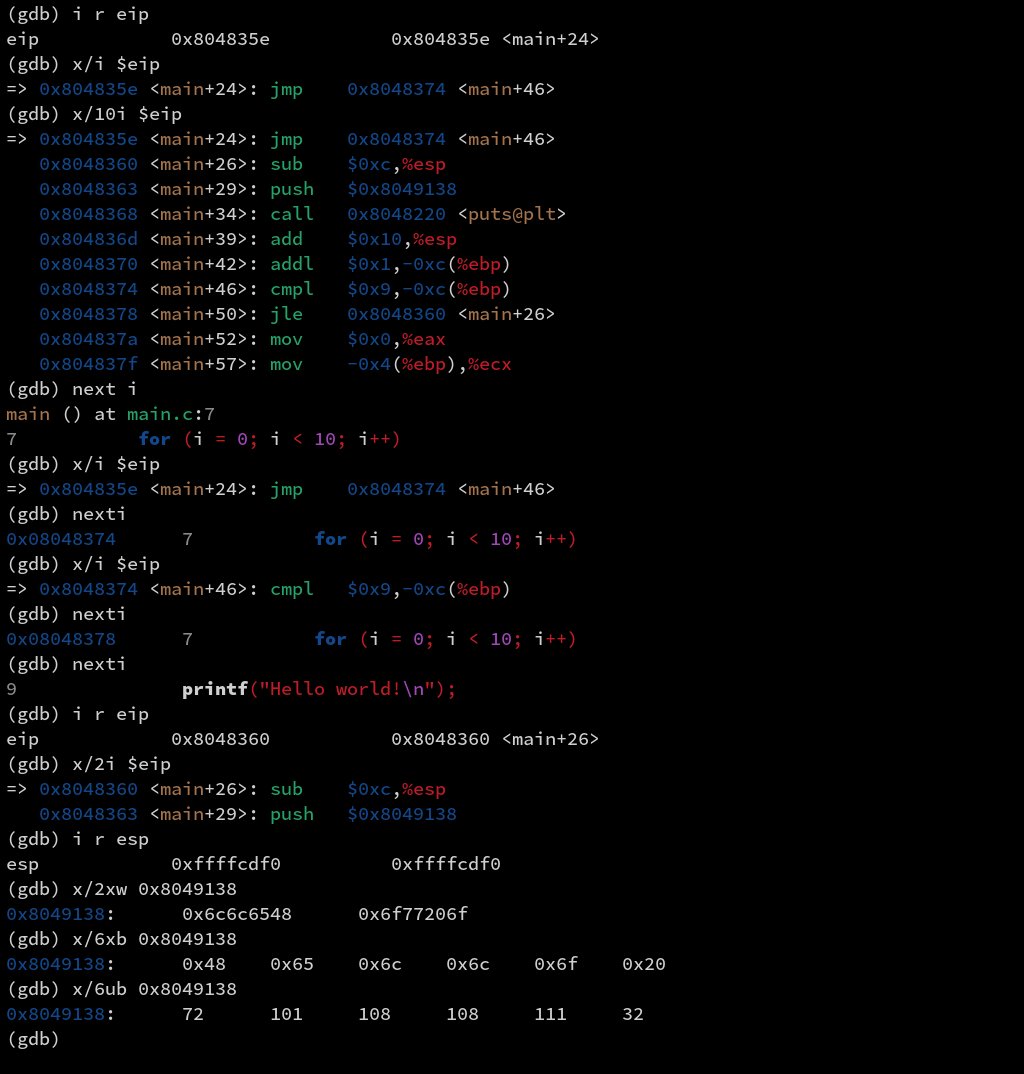The height and width of the screenshot is (1074, 1024).
Task: Select the decimal value 111
Action: point(551,1014)
